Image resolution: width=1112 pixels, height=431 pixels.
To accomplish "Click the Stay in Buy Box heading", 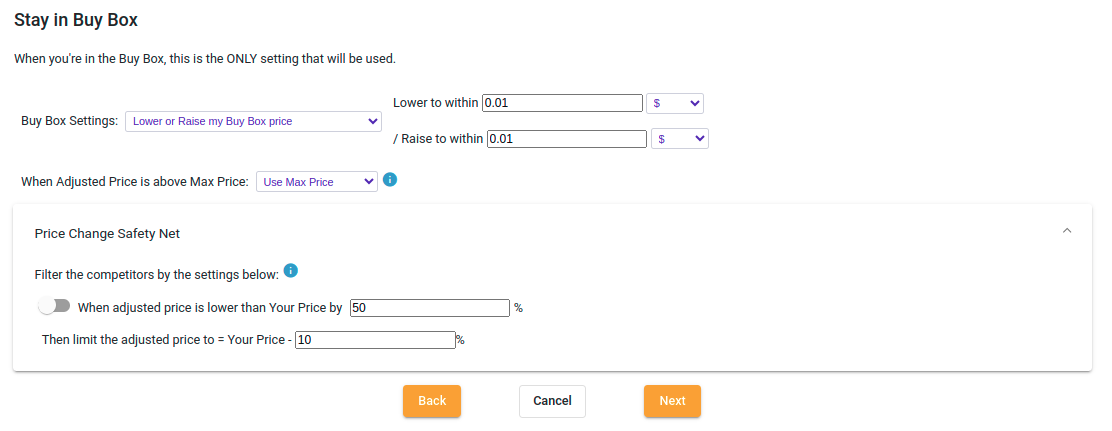I will click(x=76, y=21).
